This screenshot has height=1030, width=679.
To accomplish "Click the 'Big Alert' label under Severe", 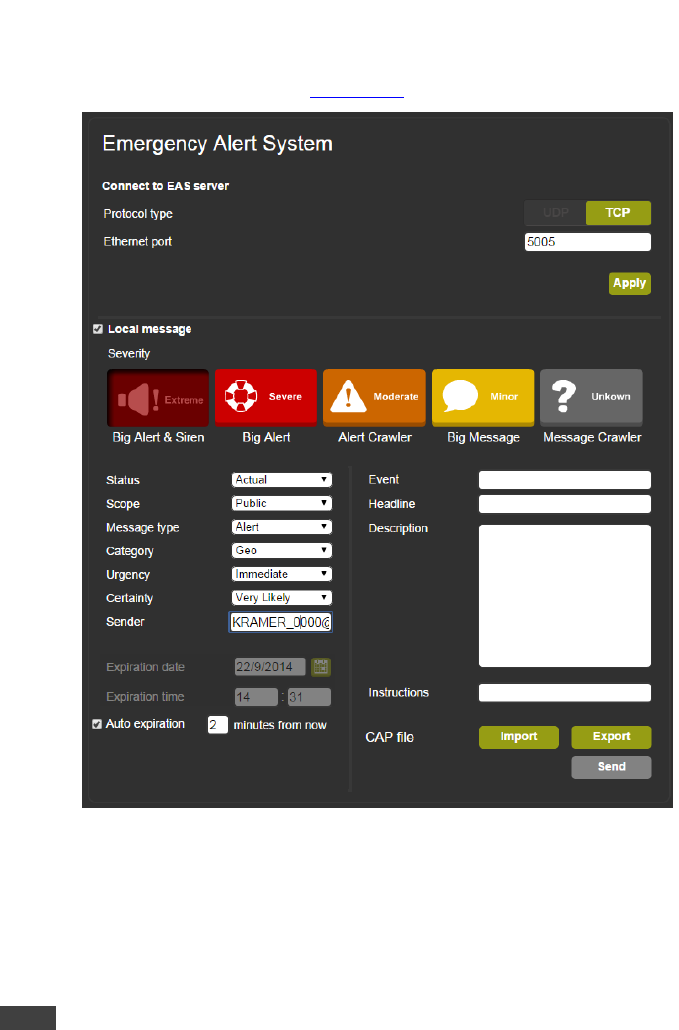I will coord(266,437).
